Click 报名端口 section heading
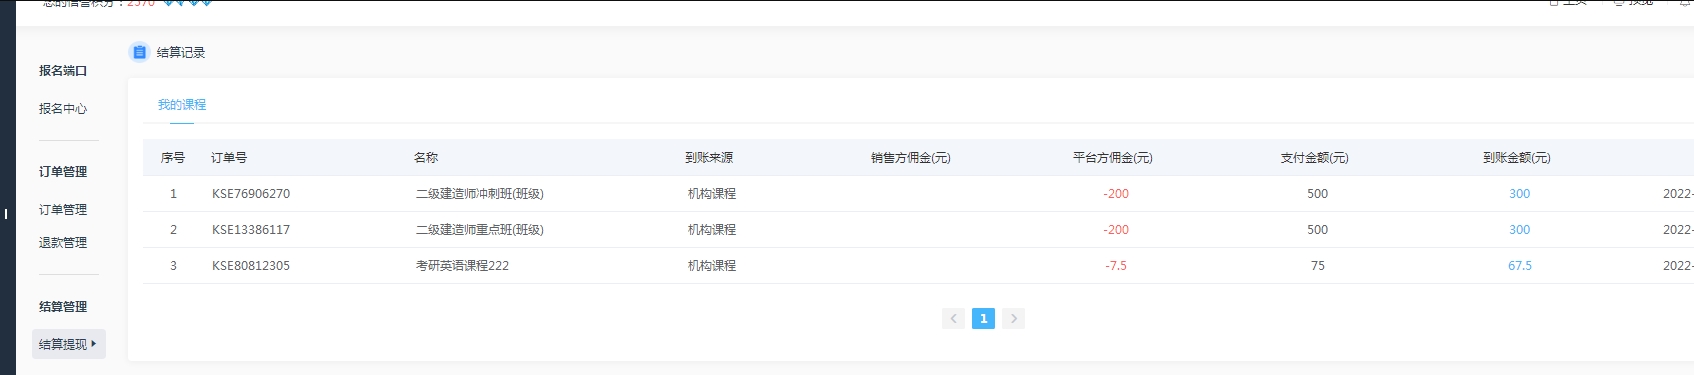Image resolution: width=1694 pixels, height=375 pixels. (63, 71)
